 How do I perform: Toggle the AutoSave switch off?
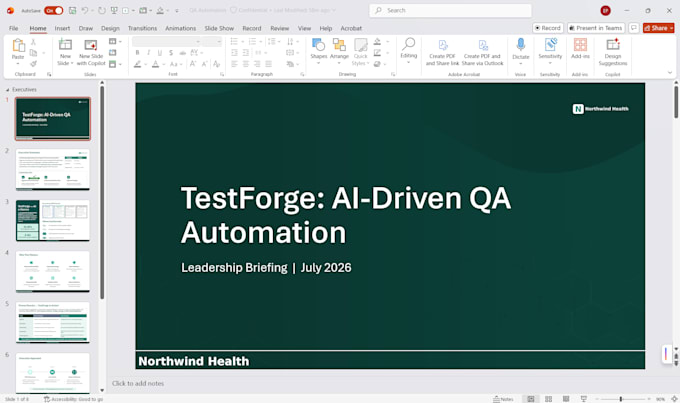click(53, 10)
